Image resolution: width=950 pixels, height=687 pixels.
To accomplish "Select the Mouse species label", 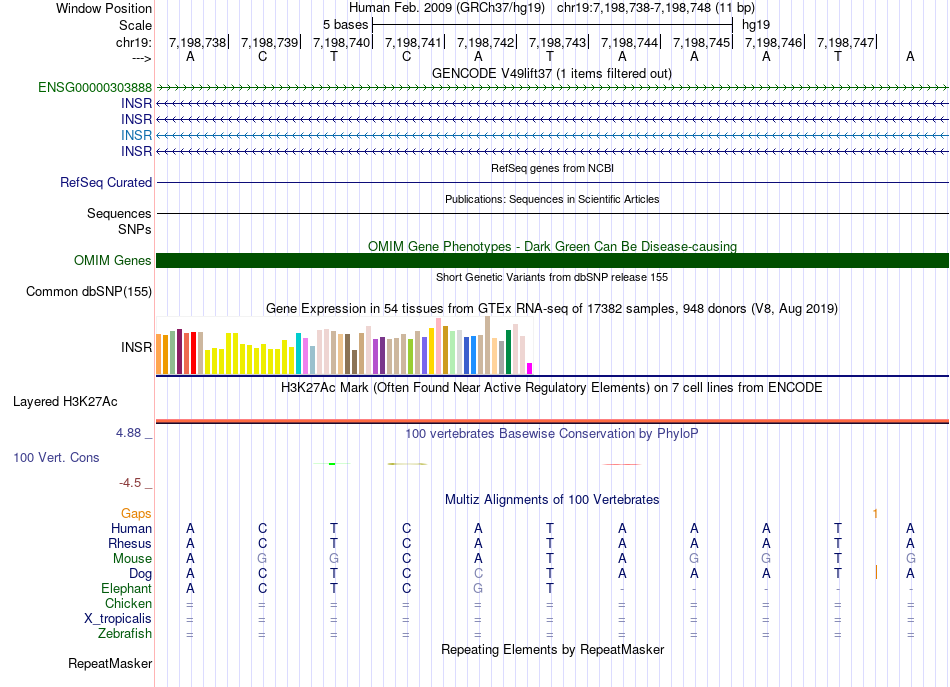I will 132,559.
